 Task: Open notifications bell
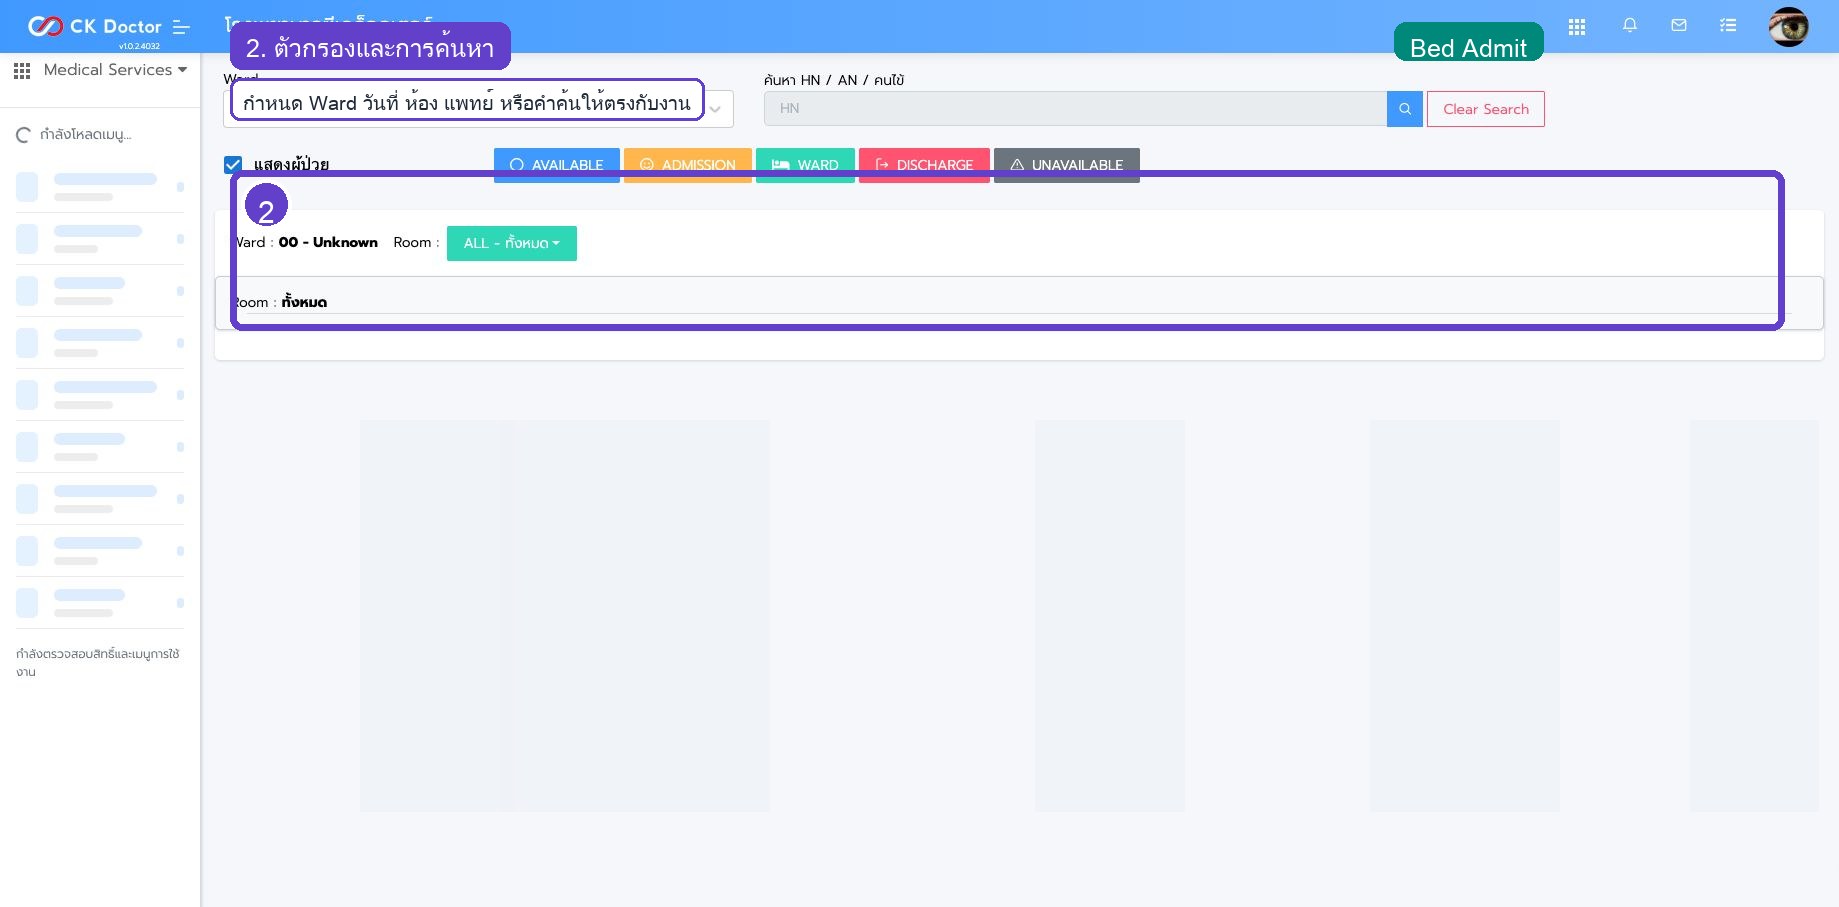(1630, 26)
